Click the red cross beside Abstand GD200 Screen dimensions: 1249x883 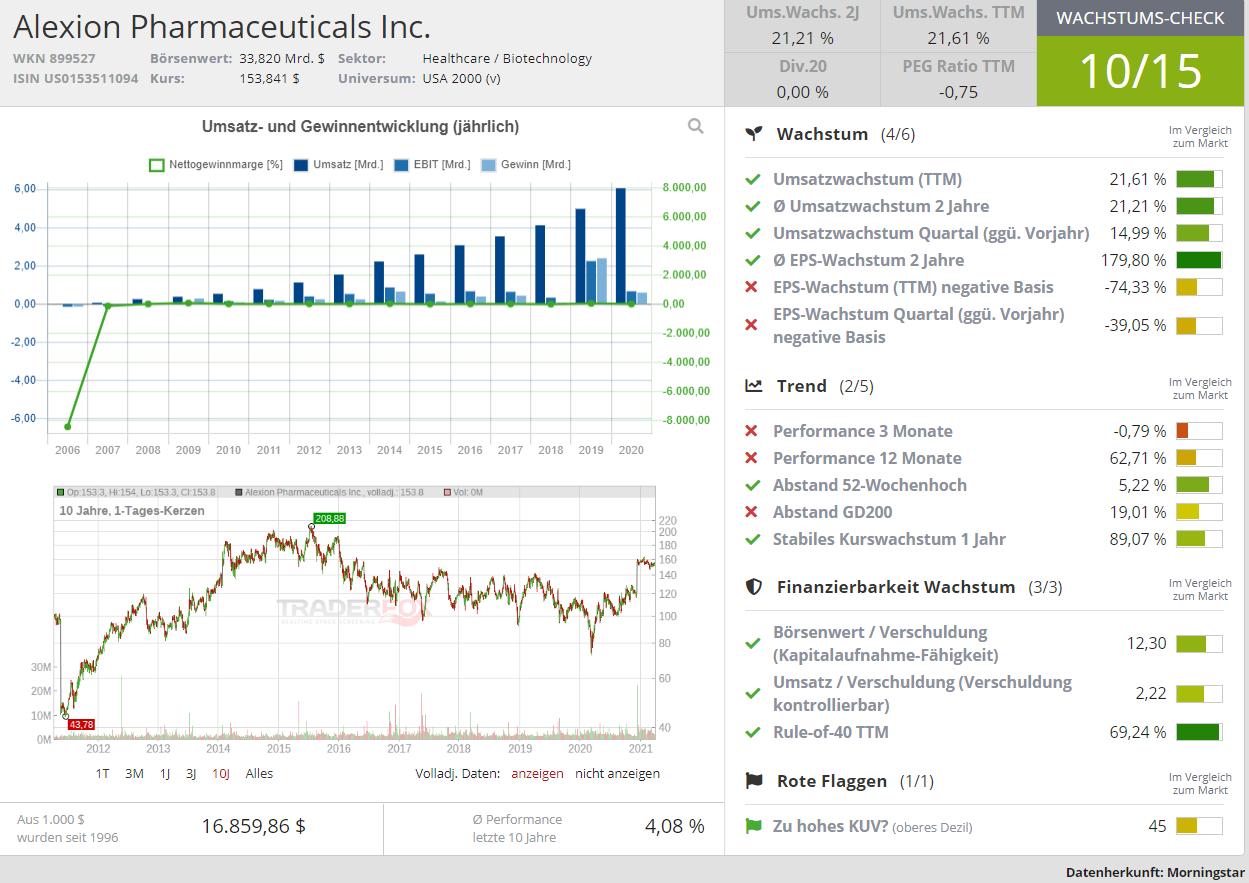pyautogui.click(x=752, y=512)
